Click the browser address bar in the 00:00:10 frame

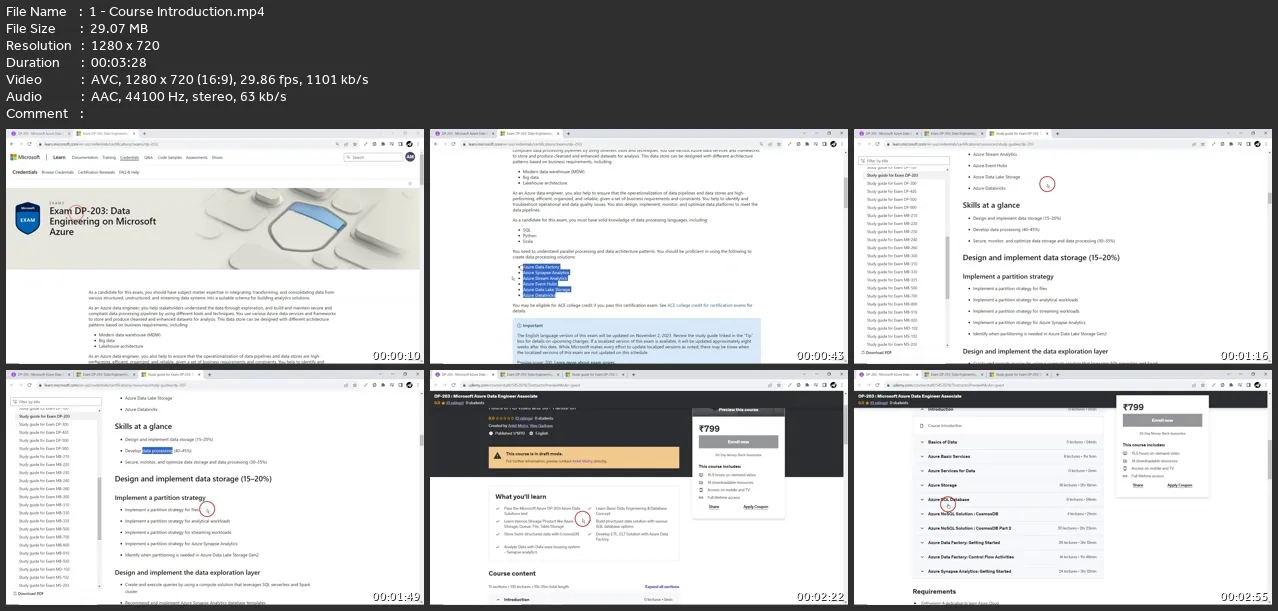200,144
